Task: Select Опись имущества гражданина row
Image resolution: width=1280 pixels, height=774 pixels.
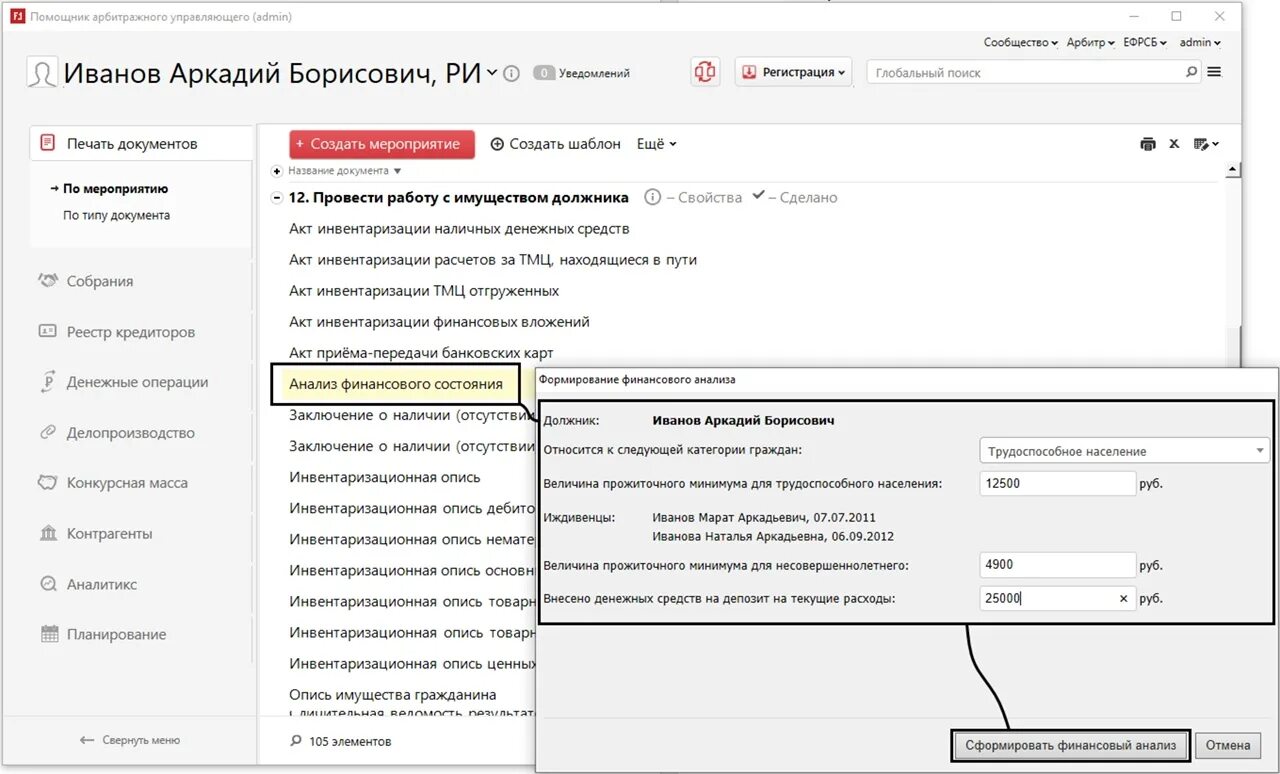Action: [392, 694]
